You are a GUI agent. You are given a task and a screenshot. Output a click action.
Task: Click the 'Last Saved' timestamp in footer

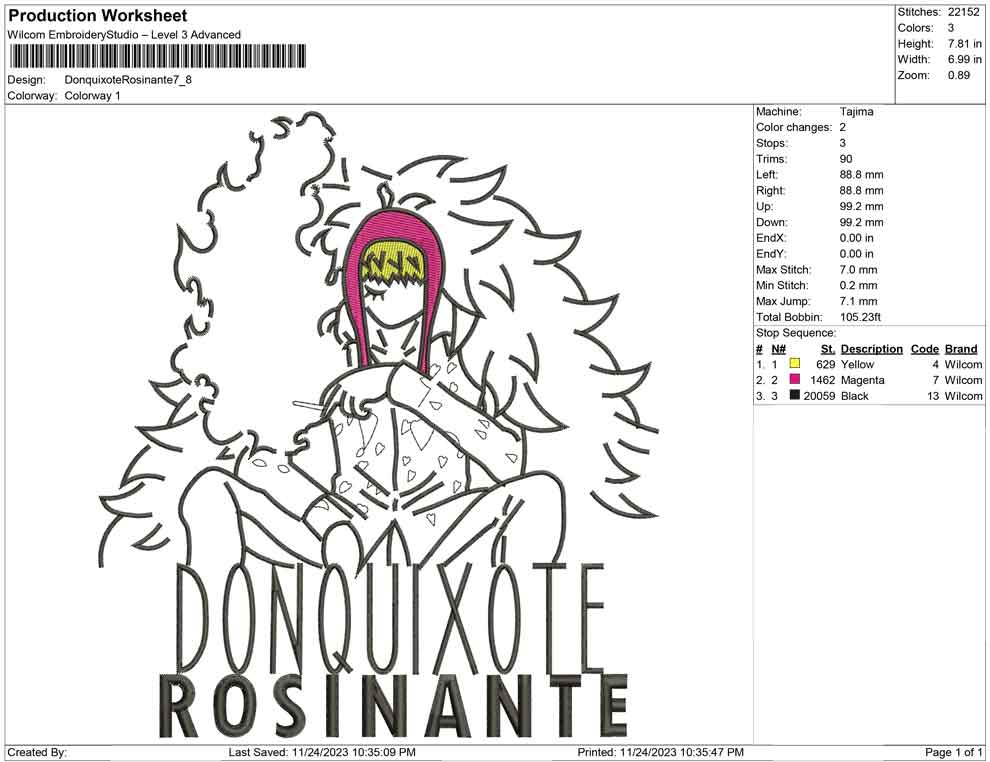coord(322,753)
